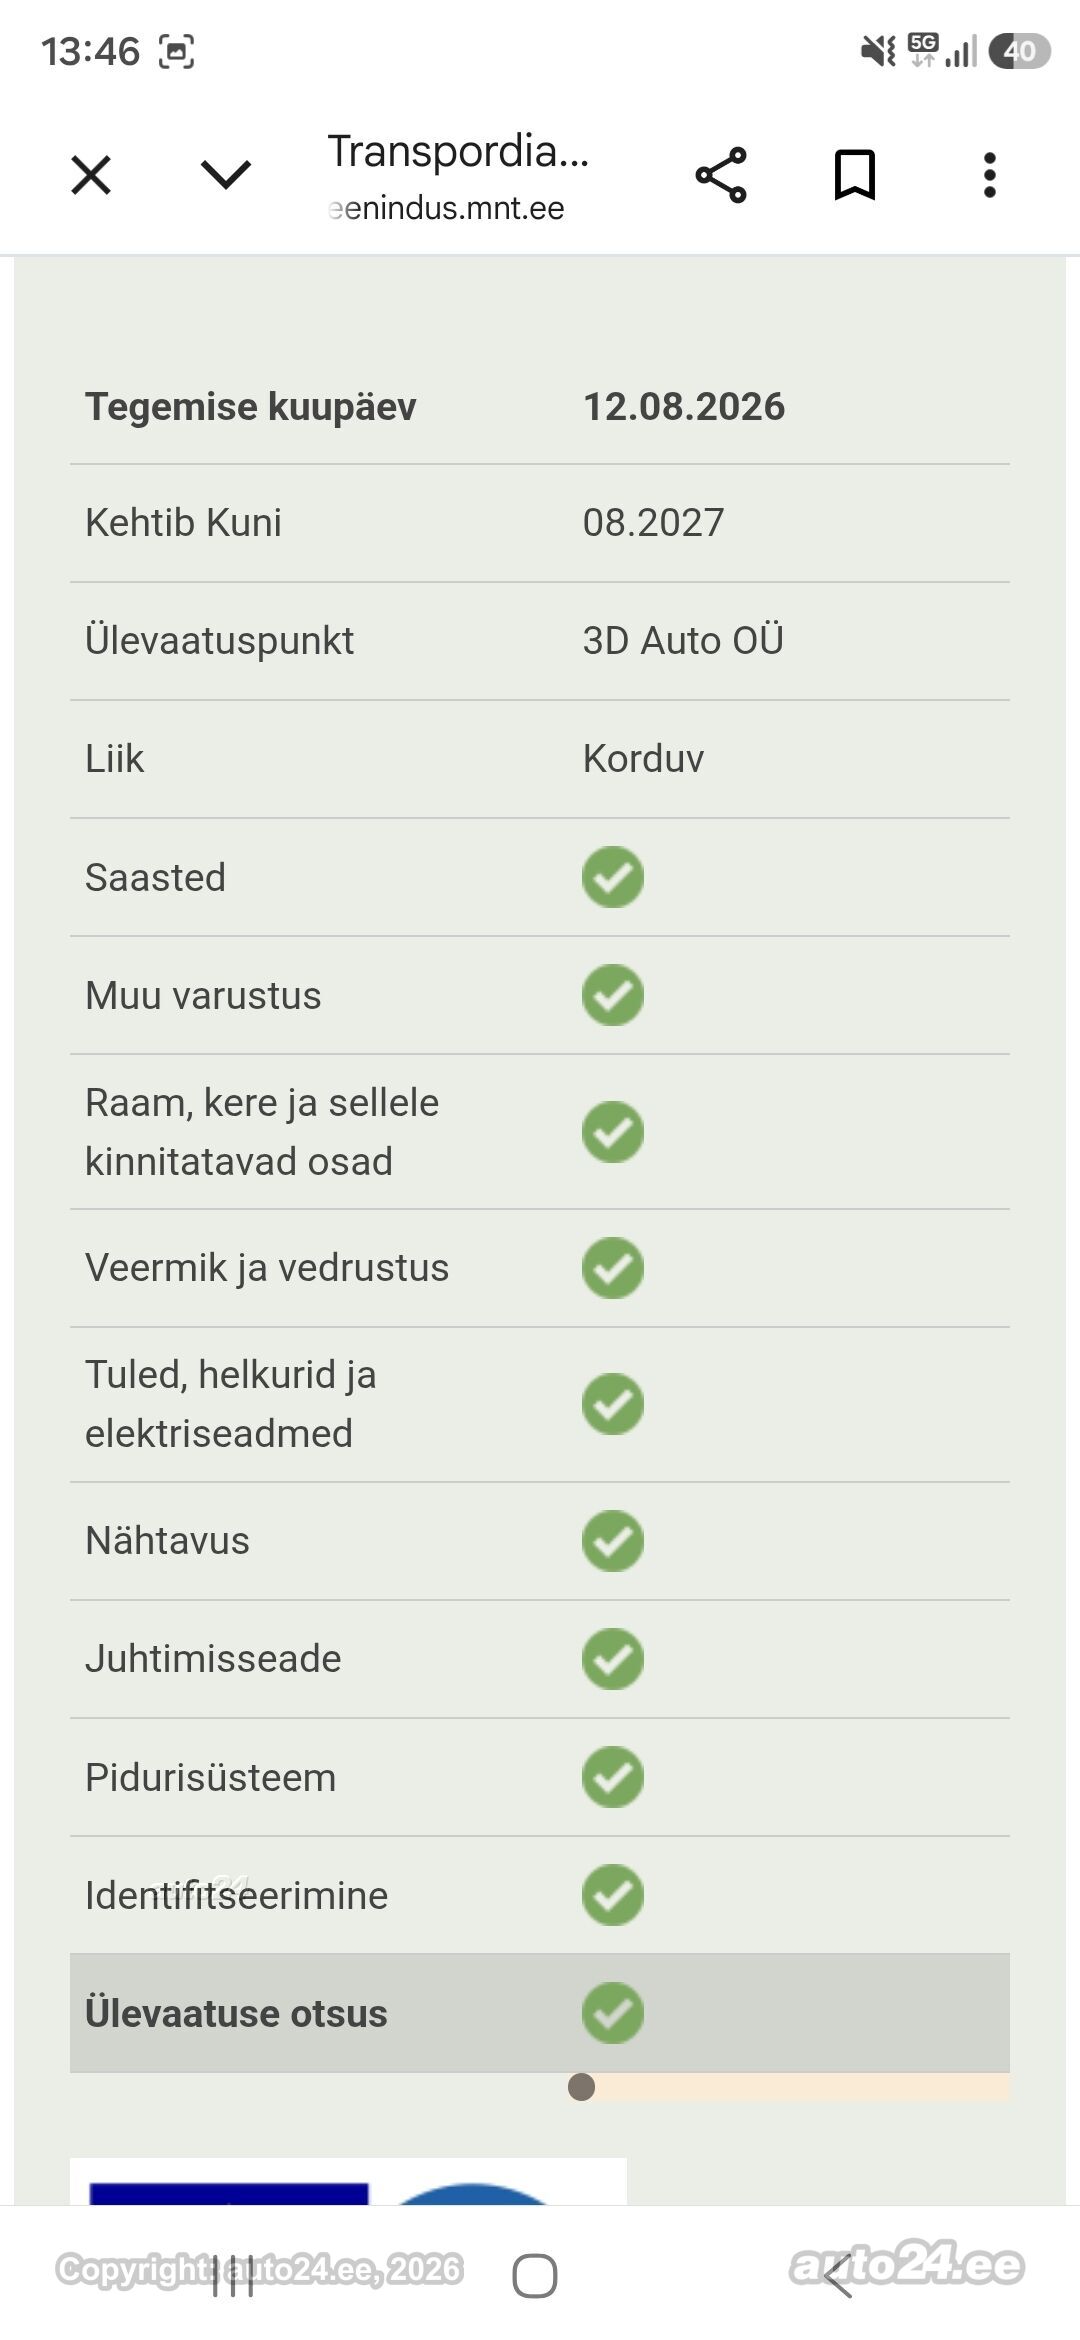
Task: Tap the check icon next to Nähtavus
Action: [x=613, y=1541]
